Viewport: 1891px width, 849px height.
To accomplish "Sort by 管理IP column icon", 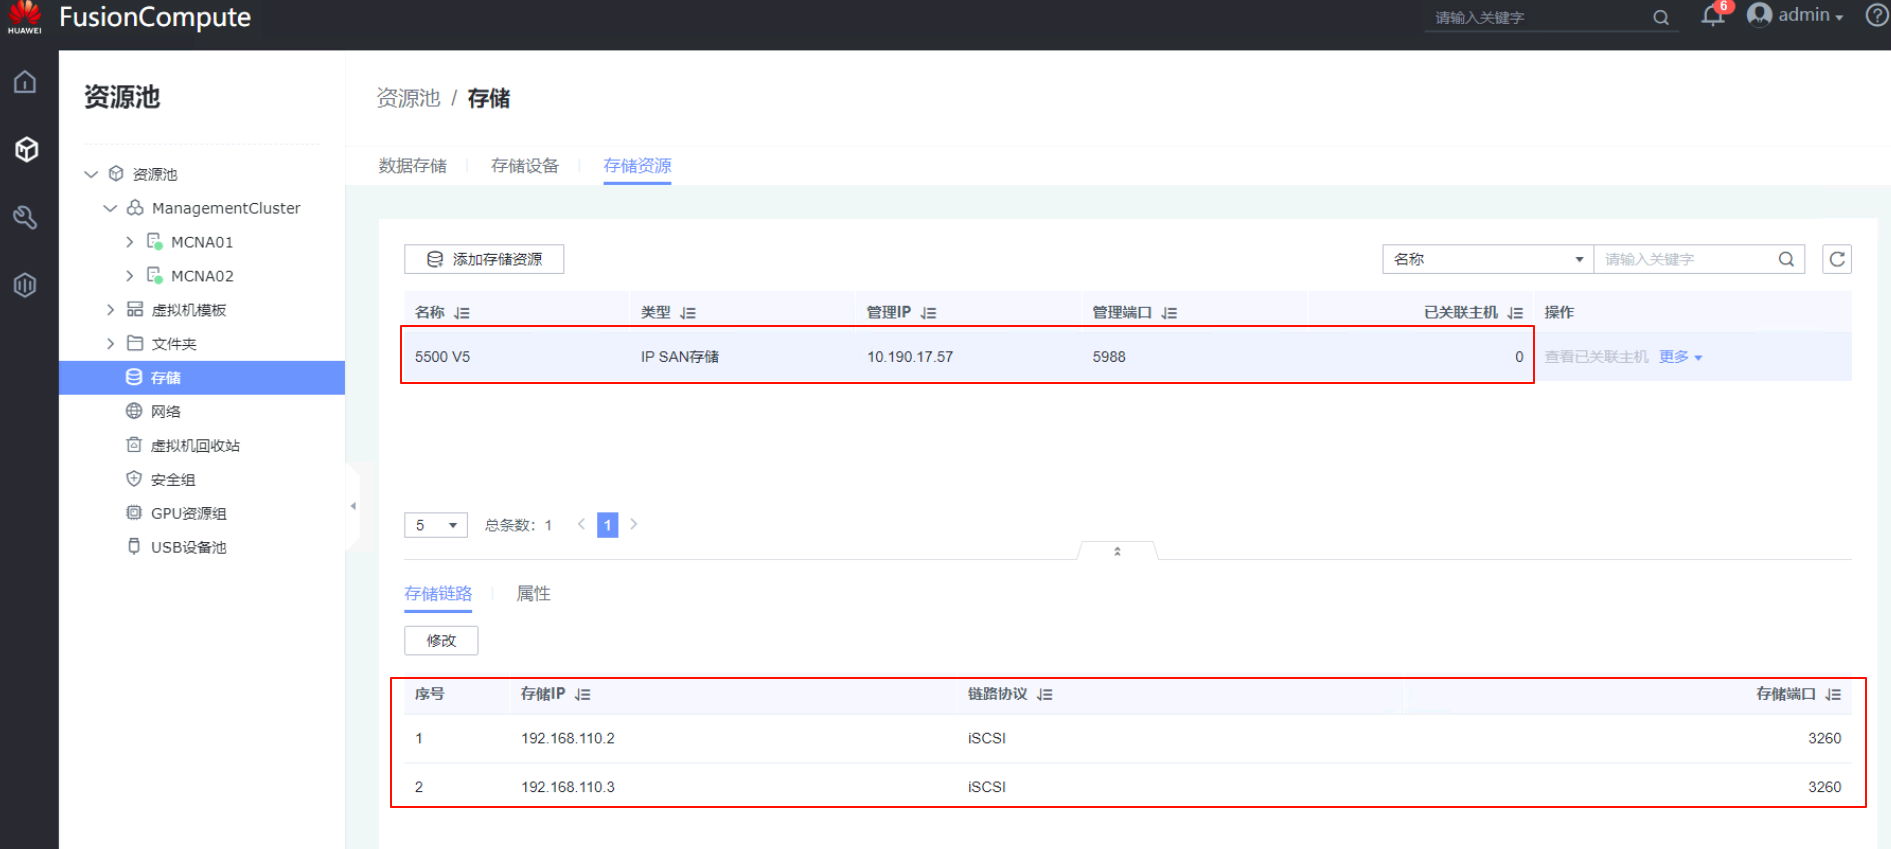I will coord(928,313).
